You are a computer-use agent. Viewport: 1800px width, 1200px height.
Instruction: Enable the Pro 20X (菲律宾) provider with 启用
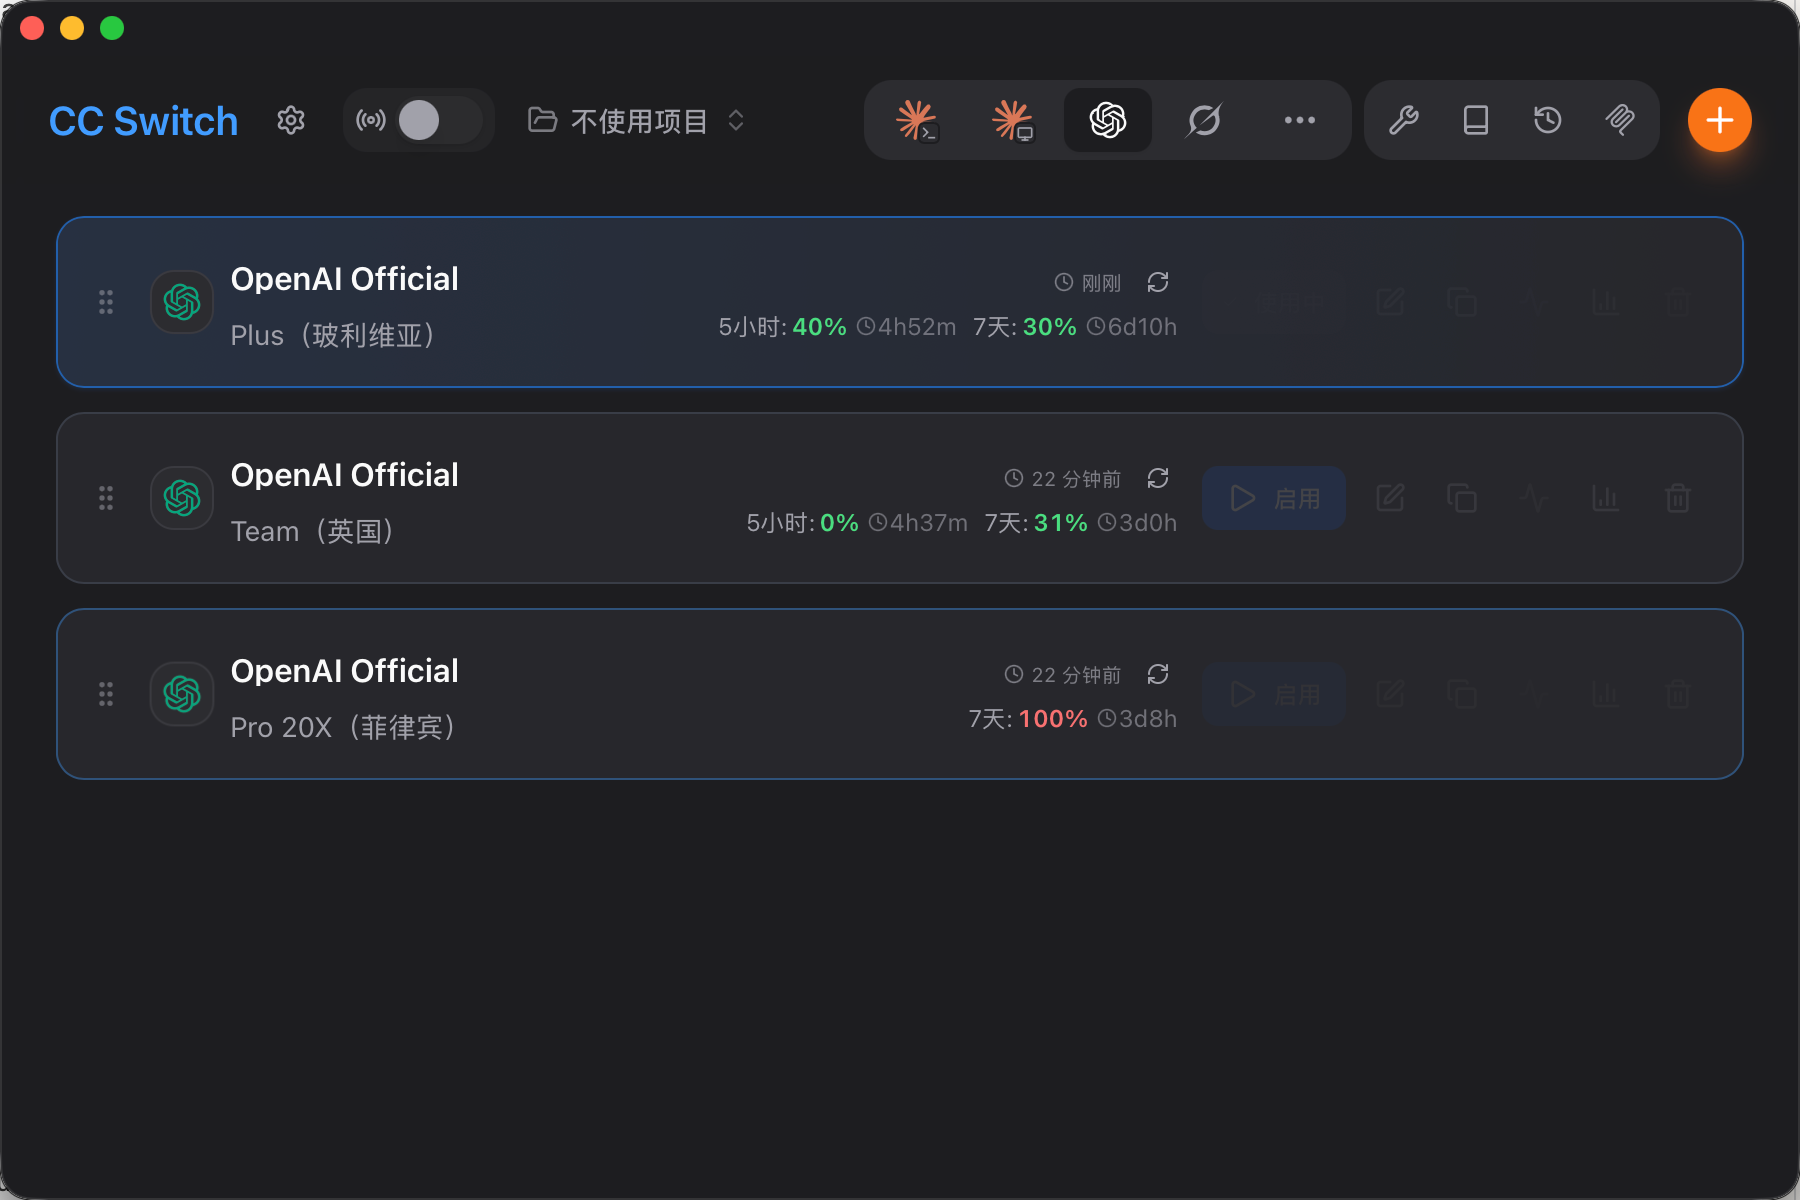pyautogui.click(x=1274, y=694)
